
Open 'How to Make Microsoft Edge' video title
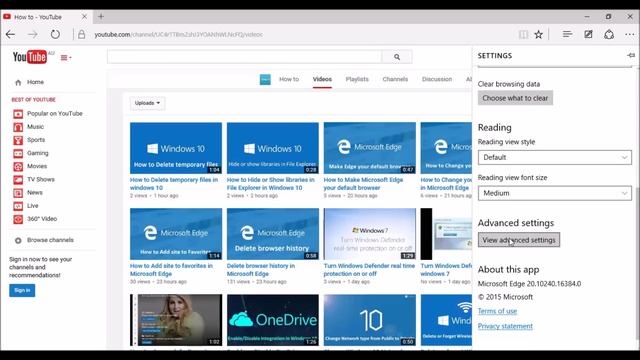(x=363, y=184)
